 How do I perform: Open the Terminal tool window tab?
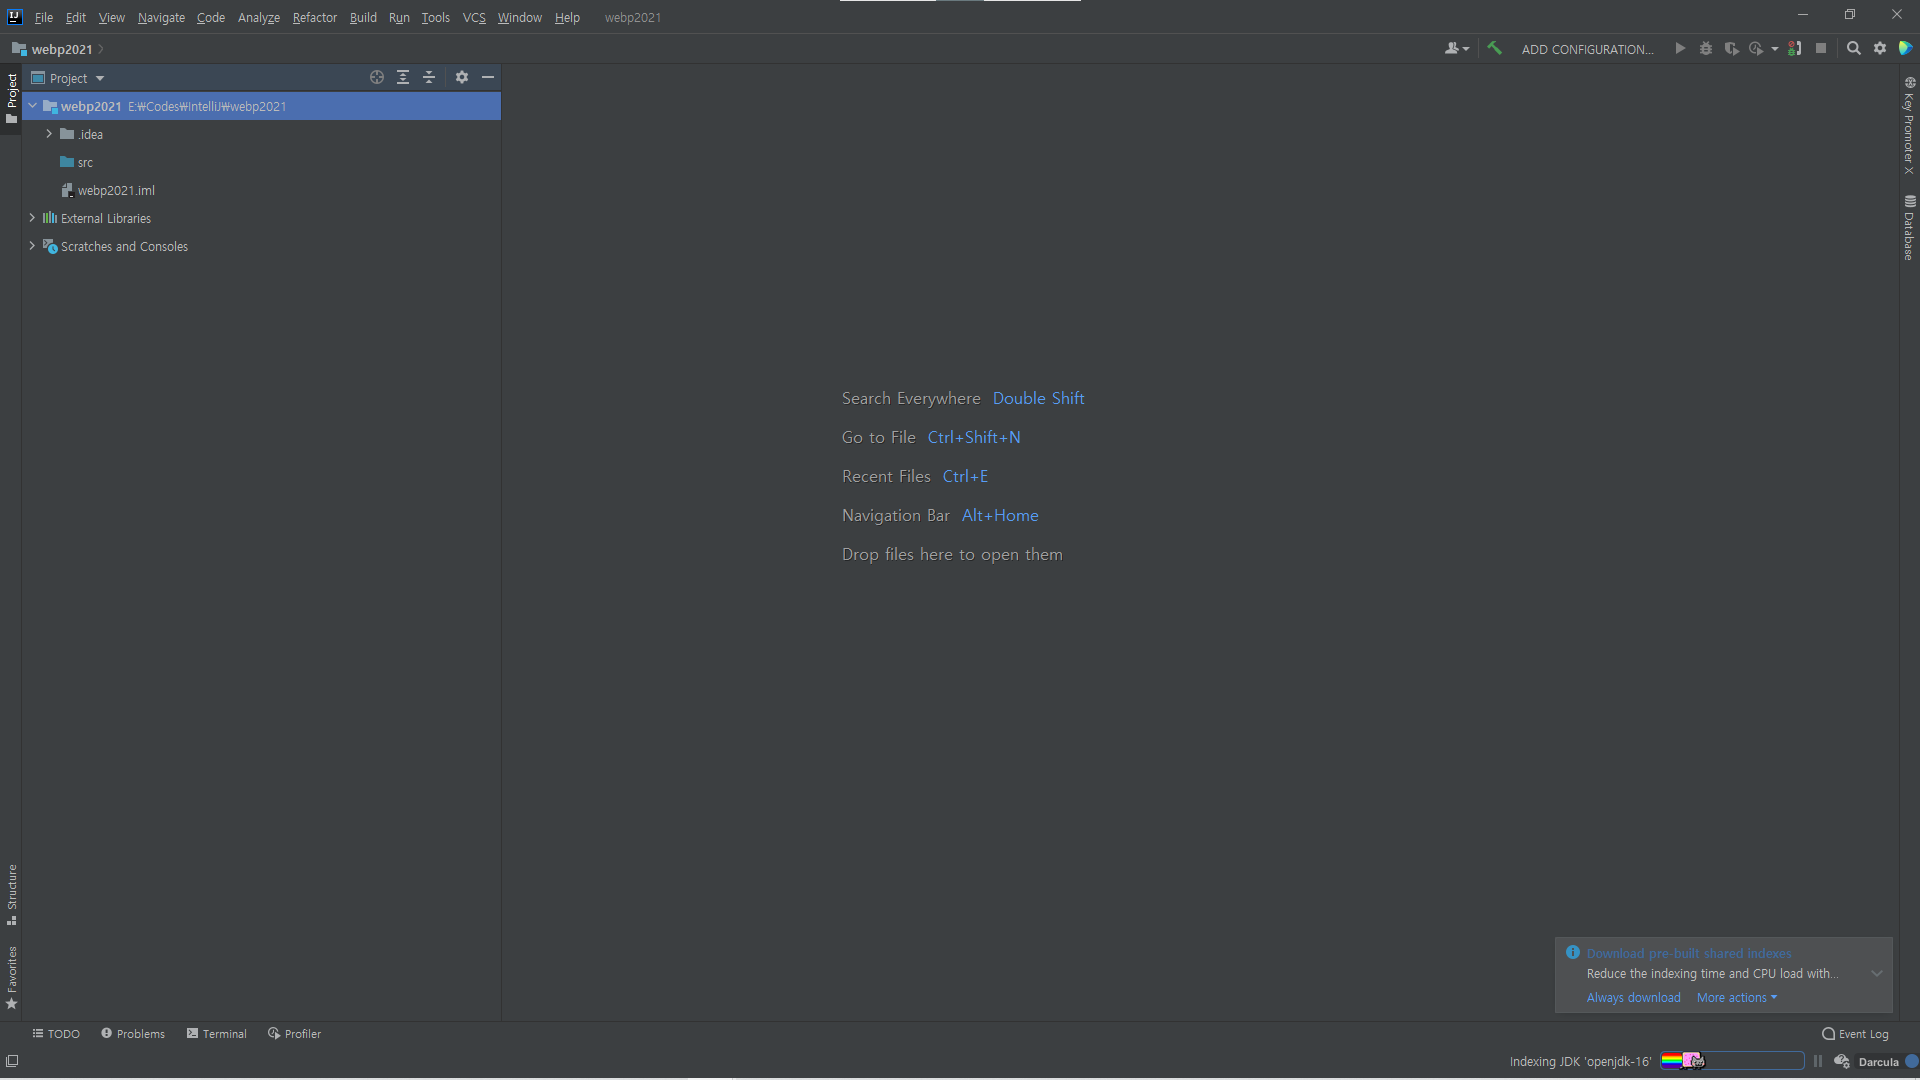(x=217, y=1034)
